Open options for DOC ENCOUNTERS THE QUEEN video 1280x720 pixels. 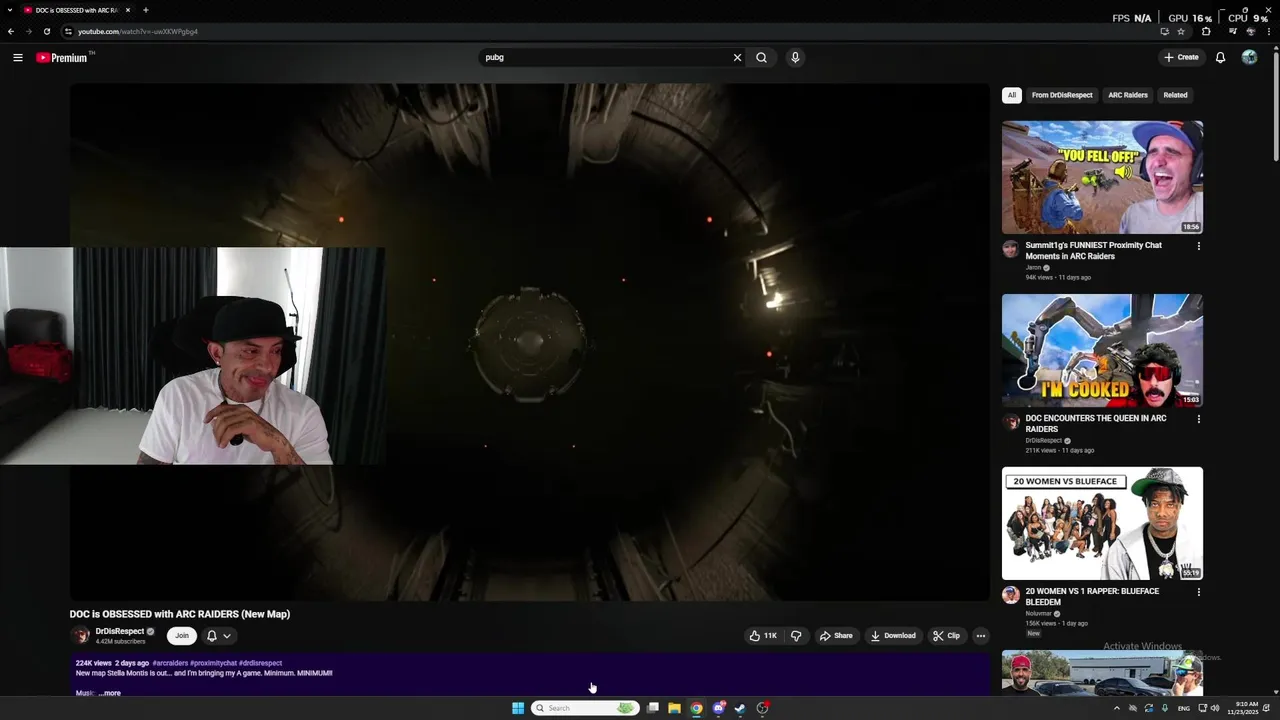(x=1198, y=419)
